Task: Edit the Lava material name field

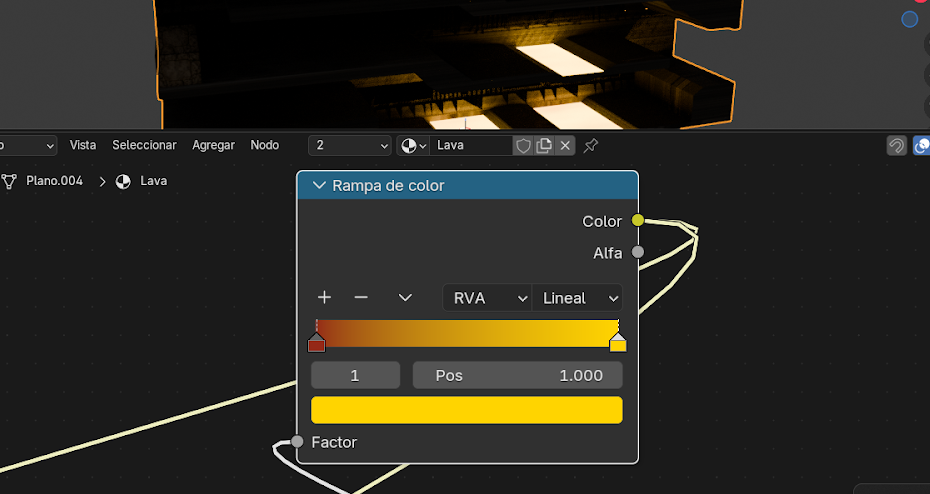Action: (471, 145)
